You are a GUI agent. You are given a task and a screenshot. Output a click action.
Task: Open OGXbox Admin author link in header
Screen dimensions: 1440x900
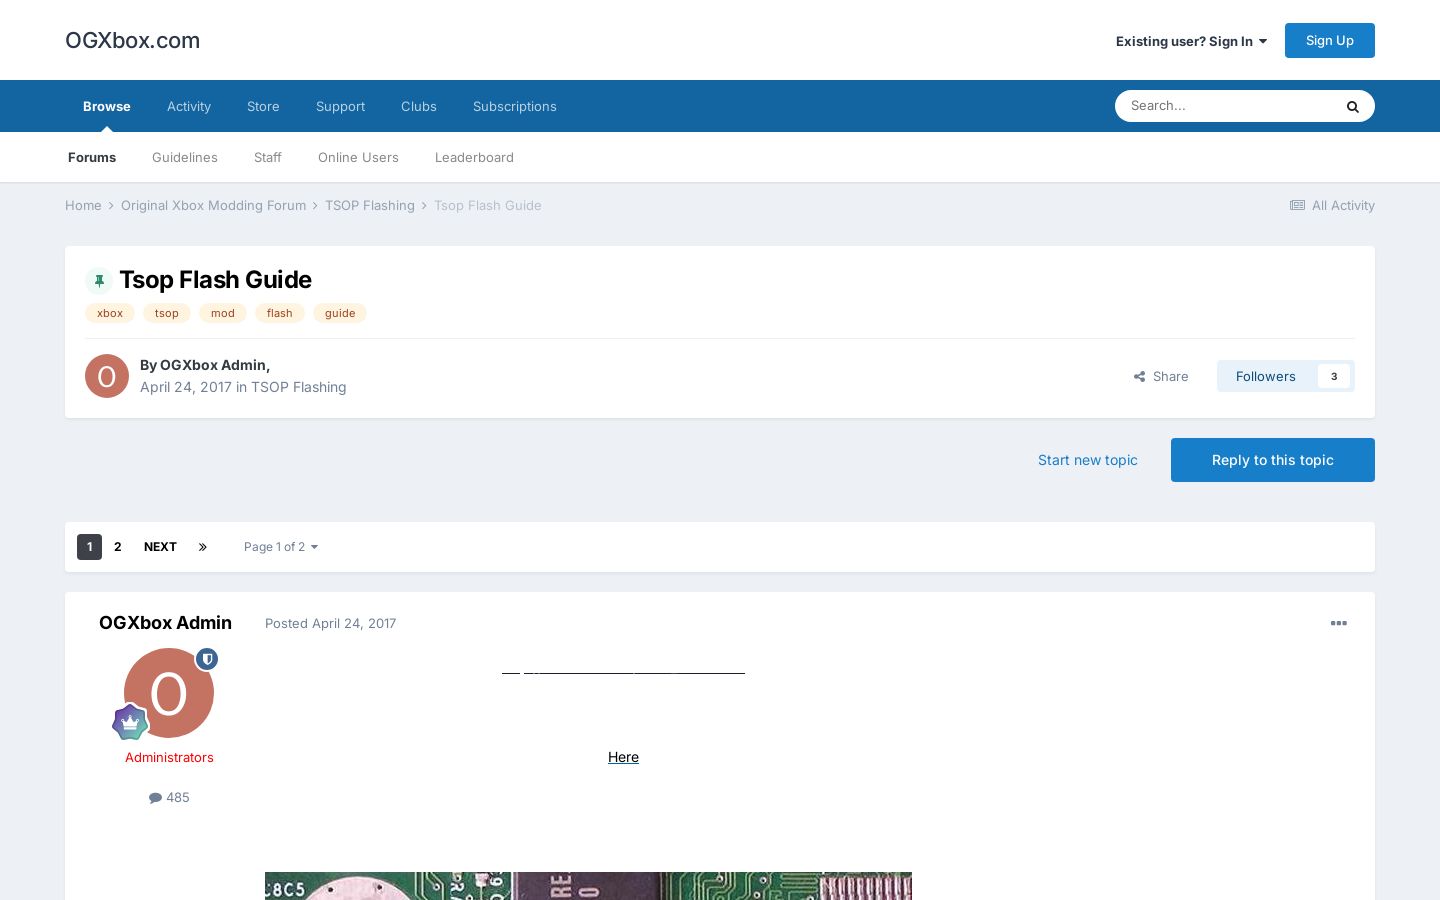[x=213, y=365]
